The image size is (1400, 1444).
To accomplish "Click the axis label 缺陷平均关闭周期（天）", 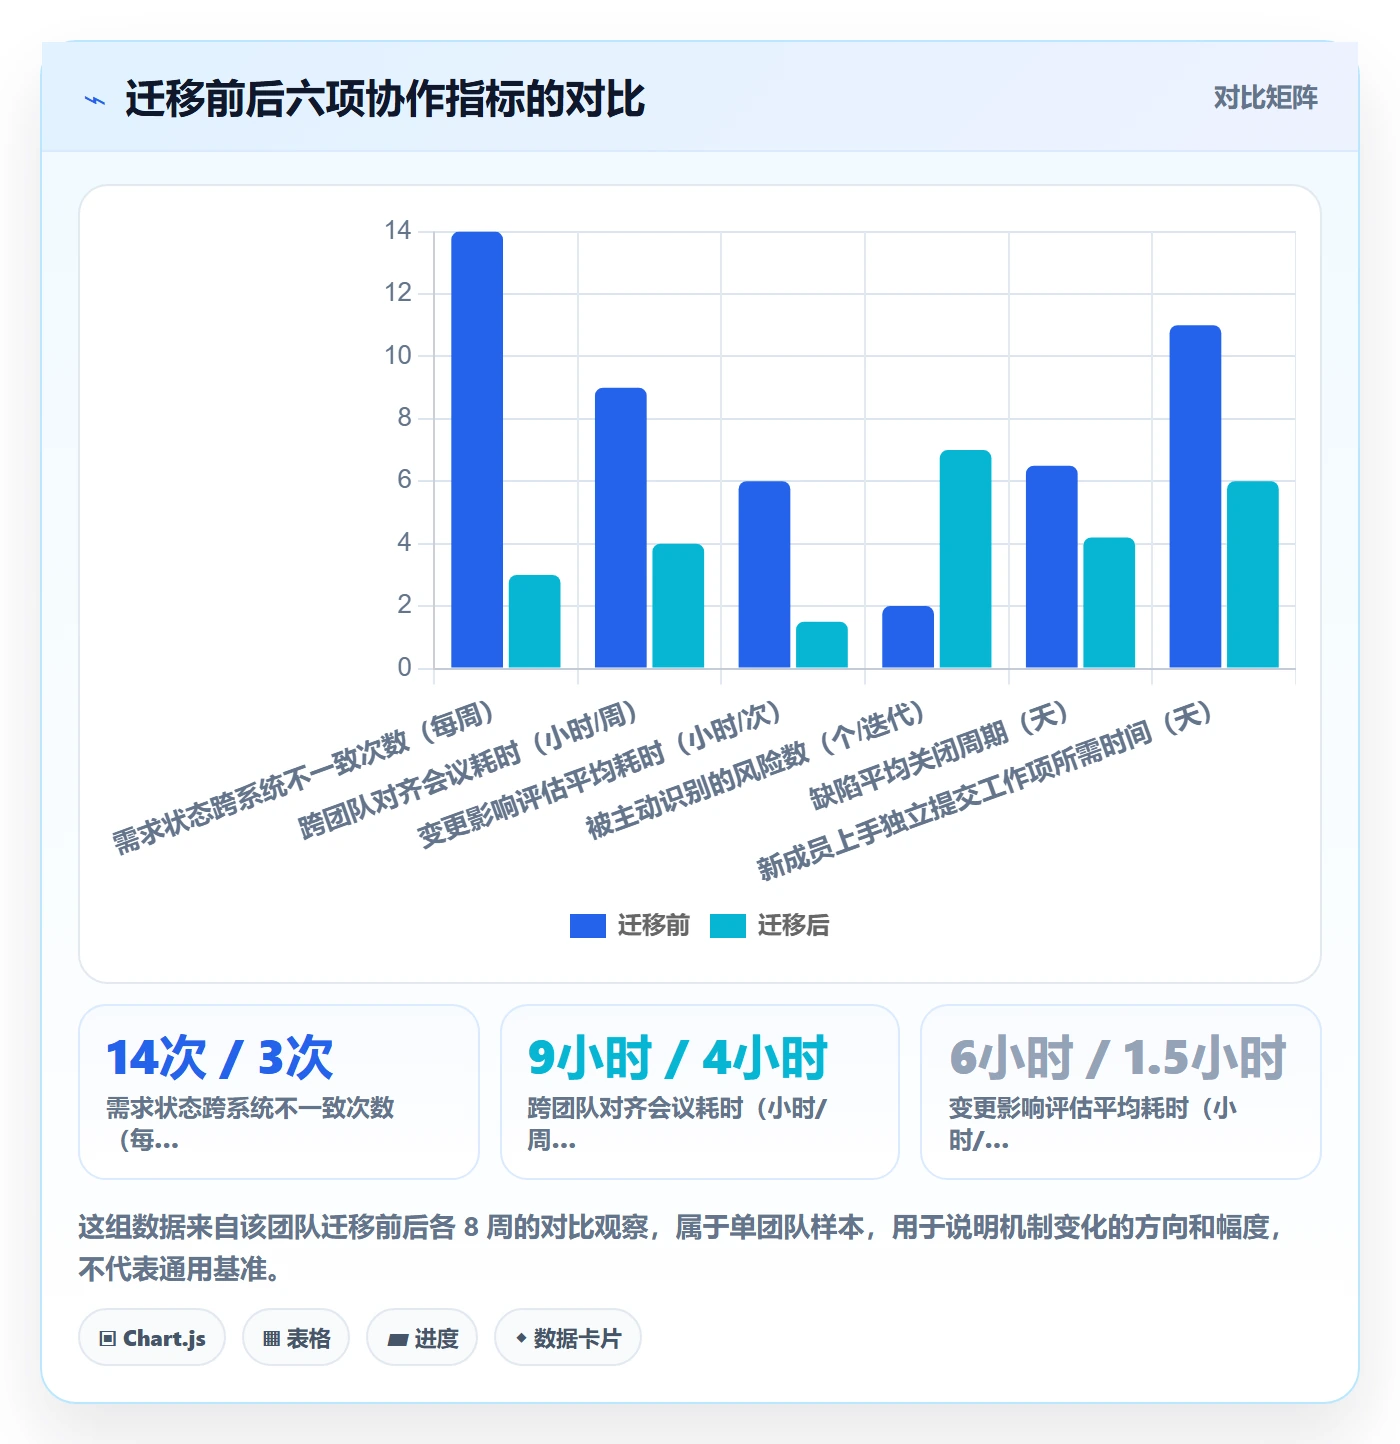I will tap(940, 755).
